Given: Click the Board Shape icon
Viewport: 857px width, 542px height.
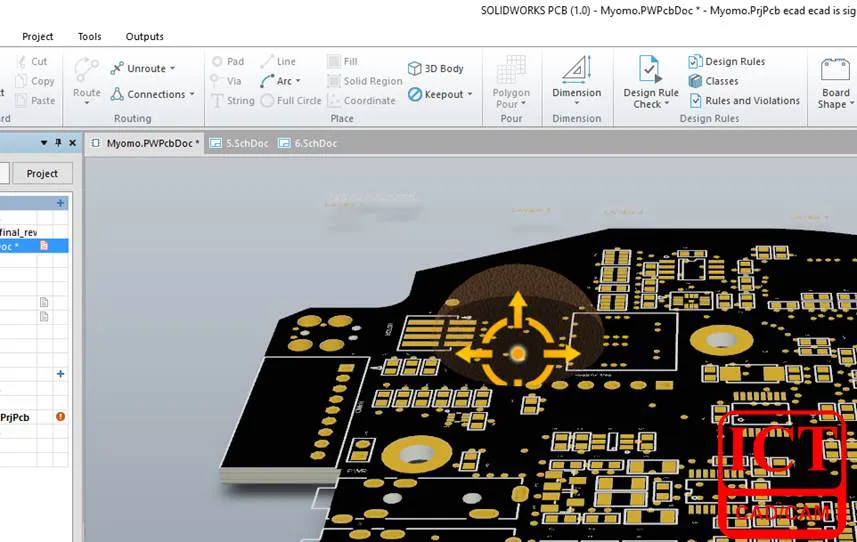Looking at the screenshot, I should pos(835,70).
